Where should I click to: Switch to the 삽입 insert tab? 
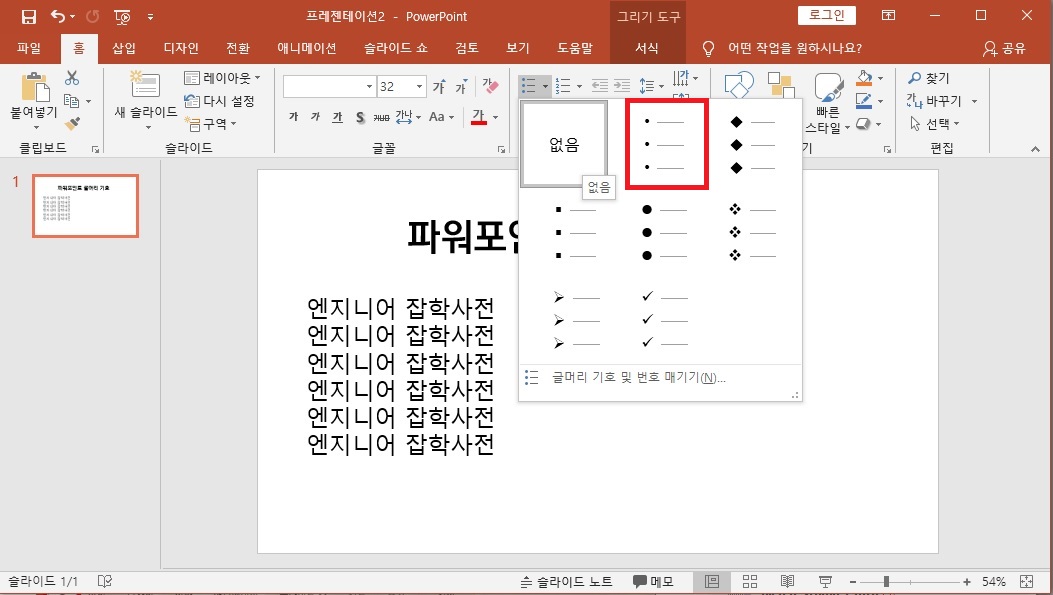(124, 48)
